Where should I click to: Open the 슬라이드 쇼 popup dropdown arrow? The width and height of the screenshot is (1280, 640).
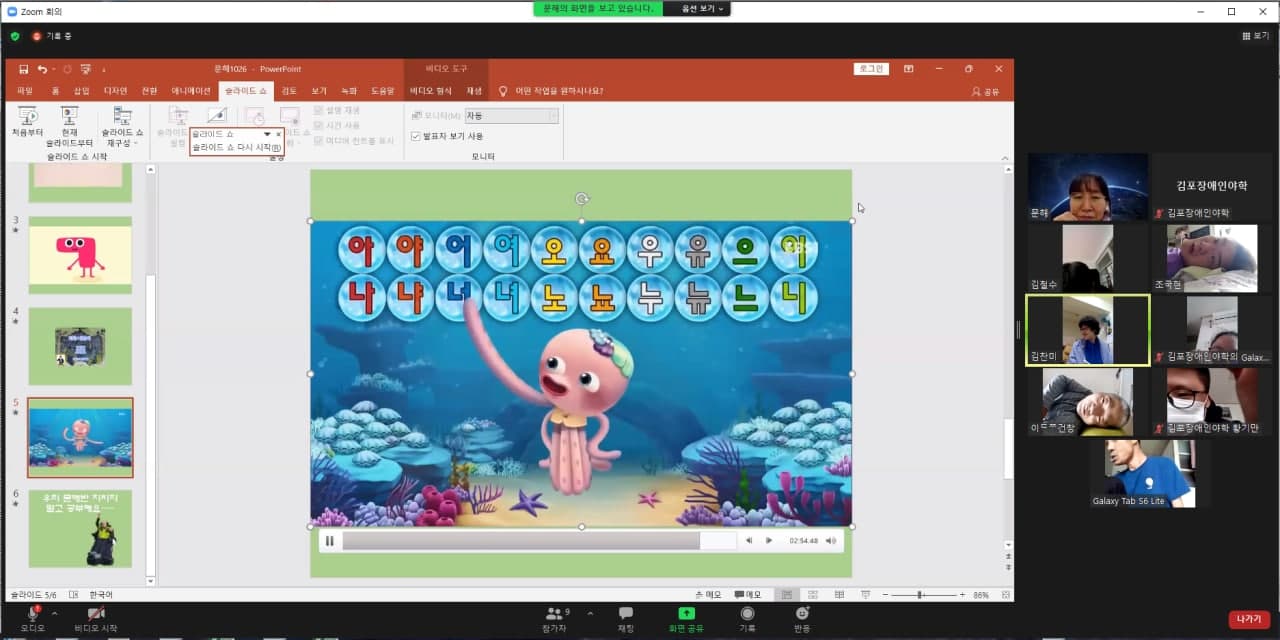(267, 134)
